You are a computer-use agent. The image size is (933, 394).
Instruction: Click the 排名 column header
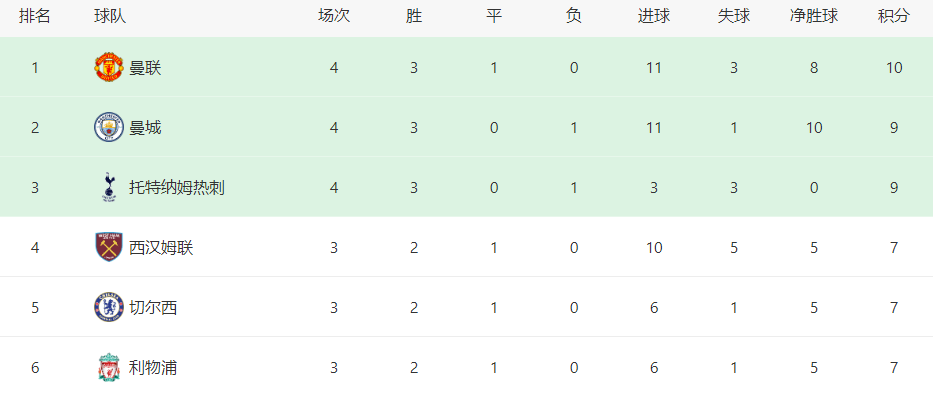click(x=35, y=16)
